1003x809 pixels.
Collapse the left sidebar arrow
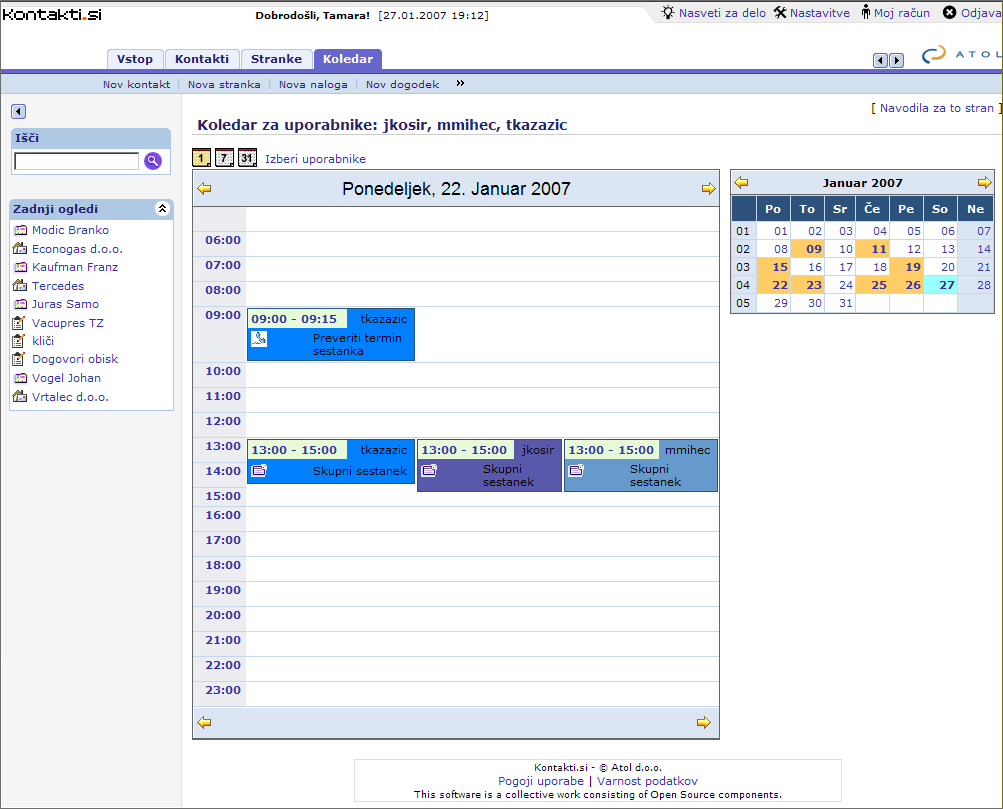tap(19, 112)
